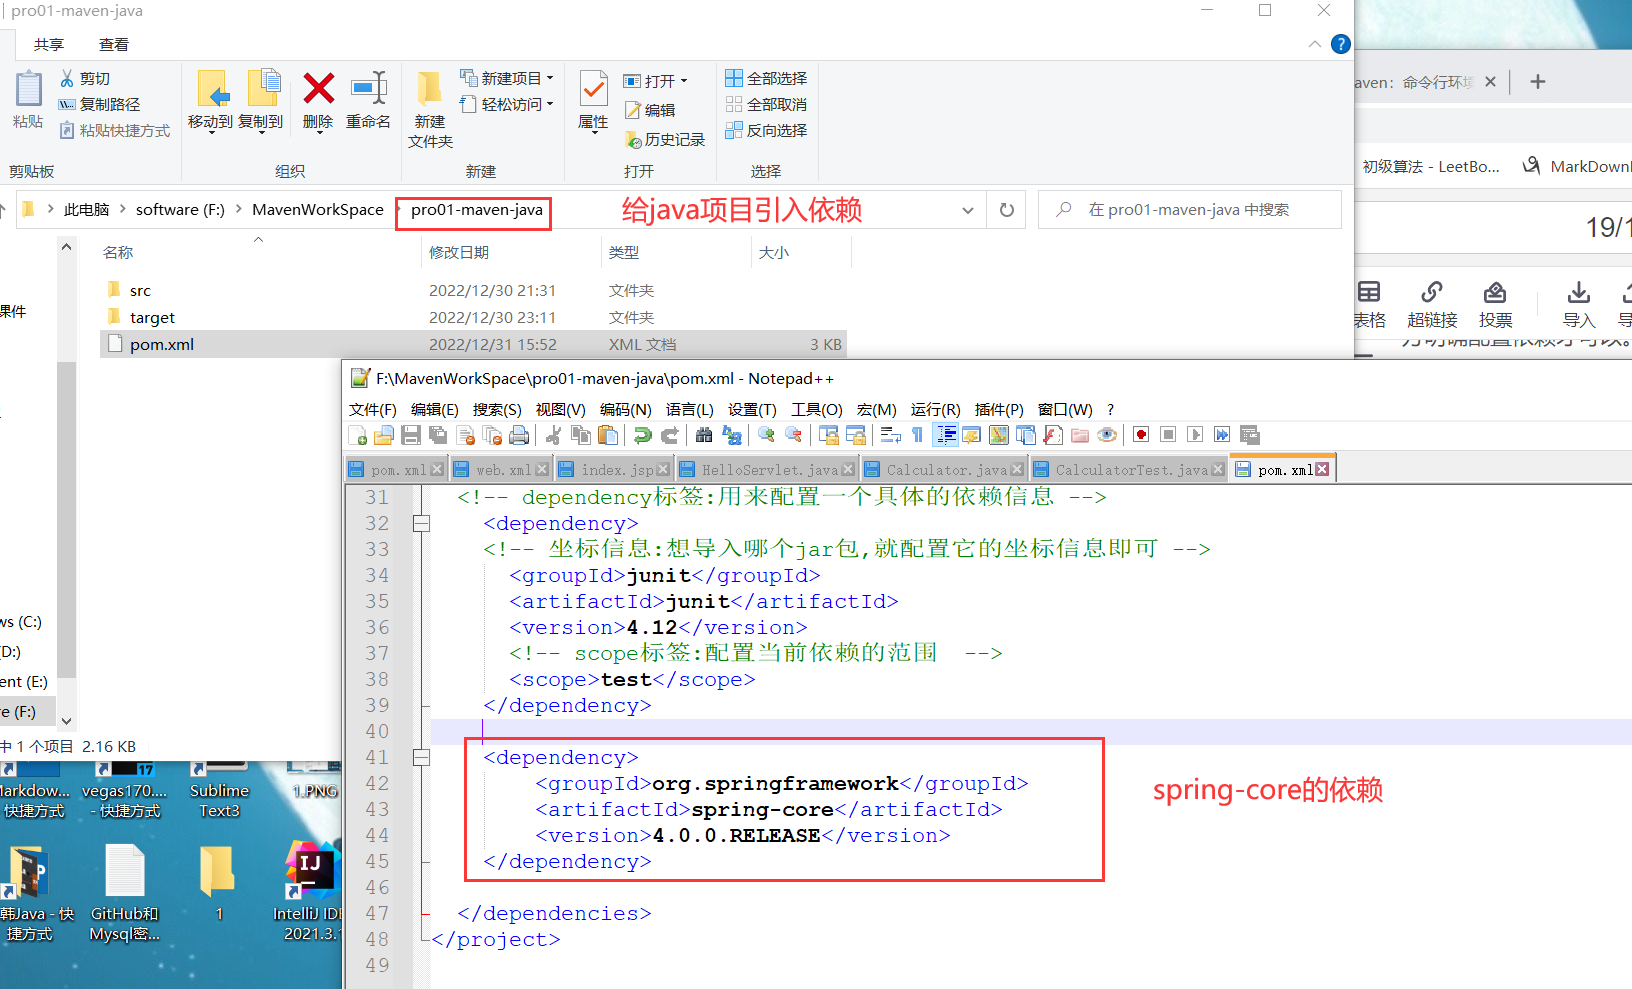Click the Rename (重命名) icon in Explorer ribbon
1632x989 pixels.
(368, 100)
